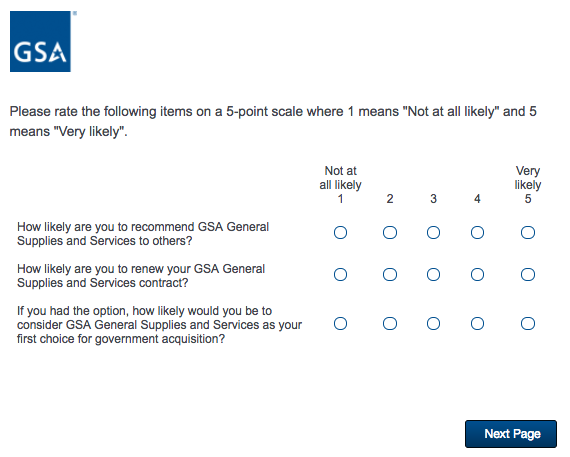Choose rating 3 for recommend GSA question
This screenshot has height=457, width=570.
pos(433,233)
